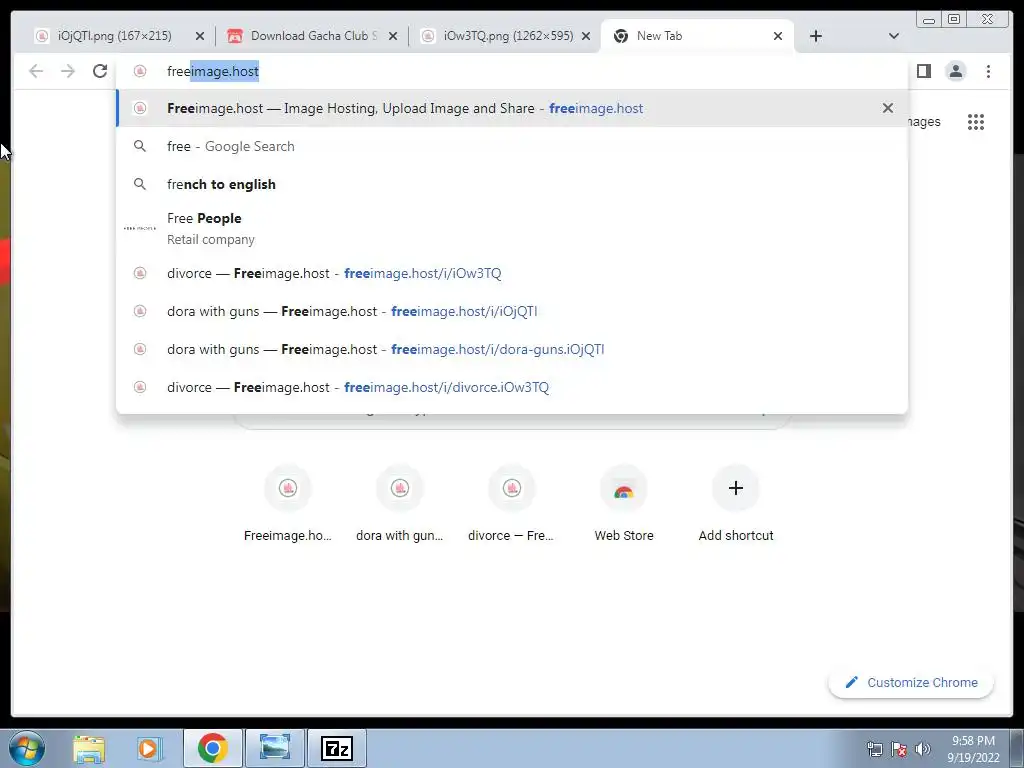Screen dimensions: 1024x768
Task: Click the search magnifier next to 'free'
Action: pyautogui.click(x=140, y=146)
